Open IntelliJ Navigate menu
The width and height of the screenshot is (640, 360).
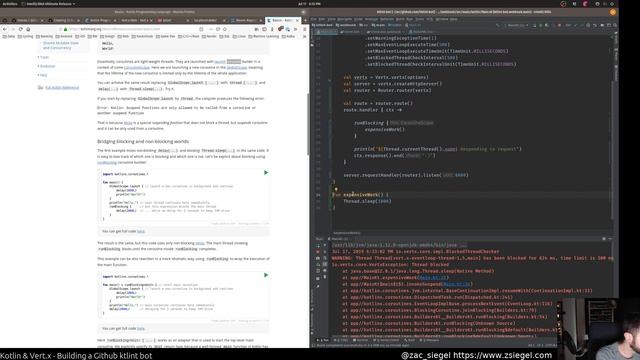click(x=344, y=19)
